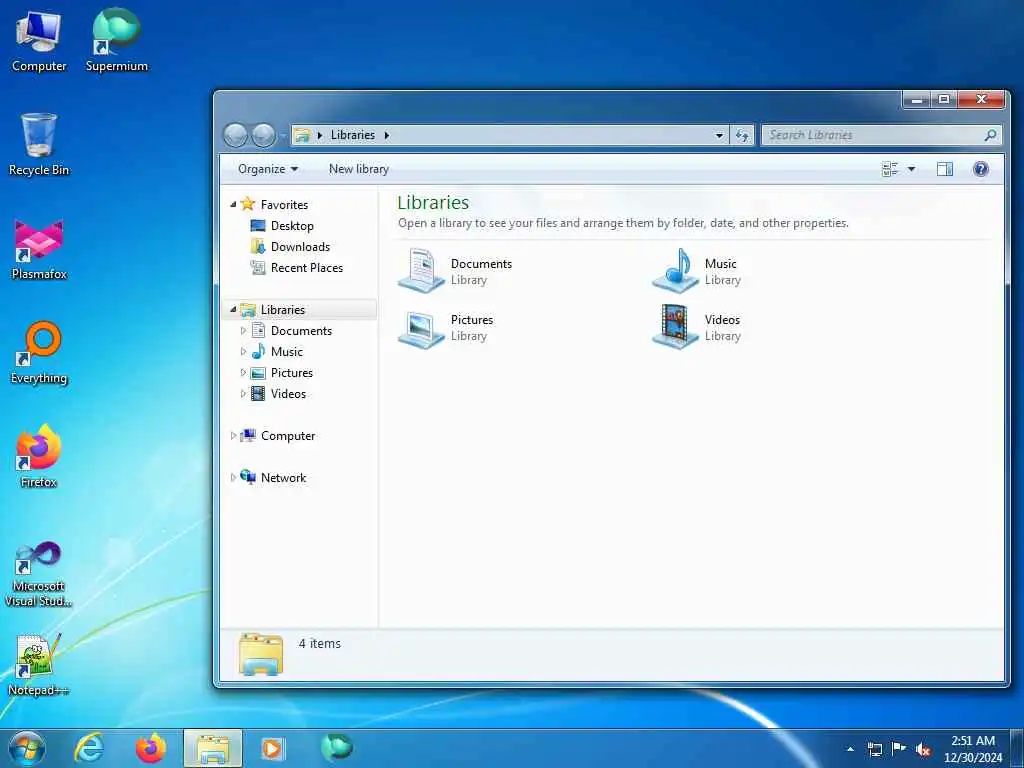Viewport: 1024px width, 768px height.
Task: Expand Videos node in navigation tree
Action: click(x=243, y=393)
